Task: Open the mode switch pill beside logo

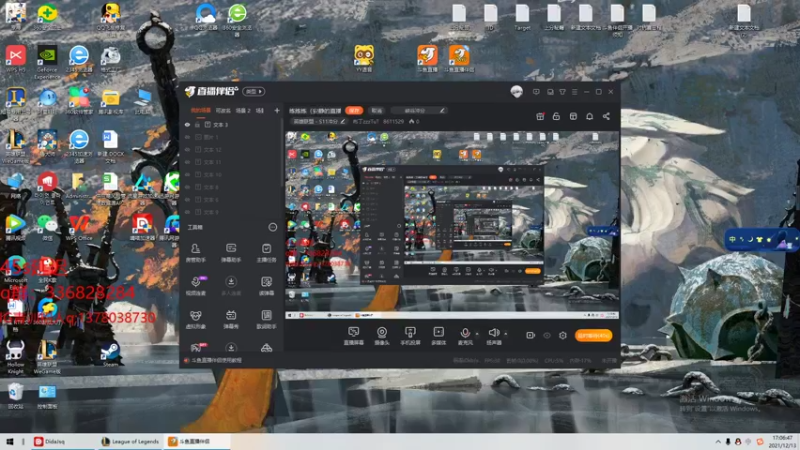Action: tap(254, 92)
